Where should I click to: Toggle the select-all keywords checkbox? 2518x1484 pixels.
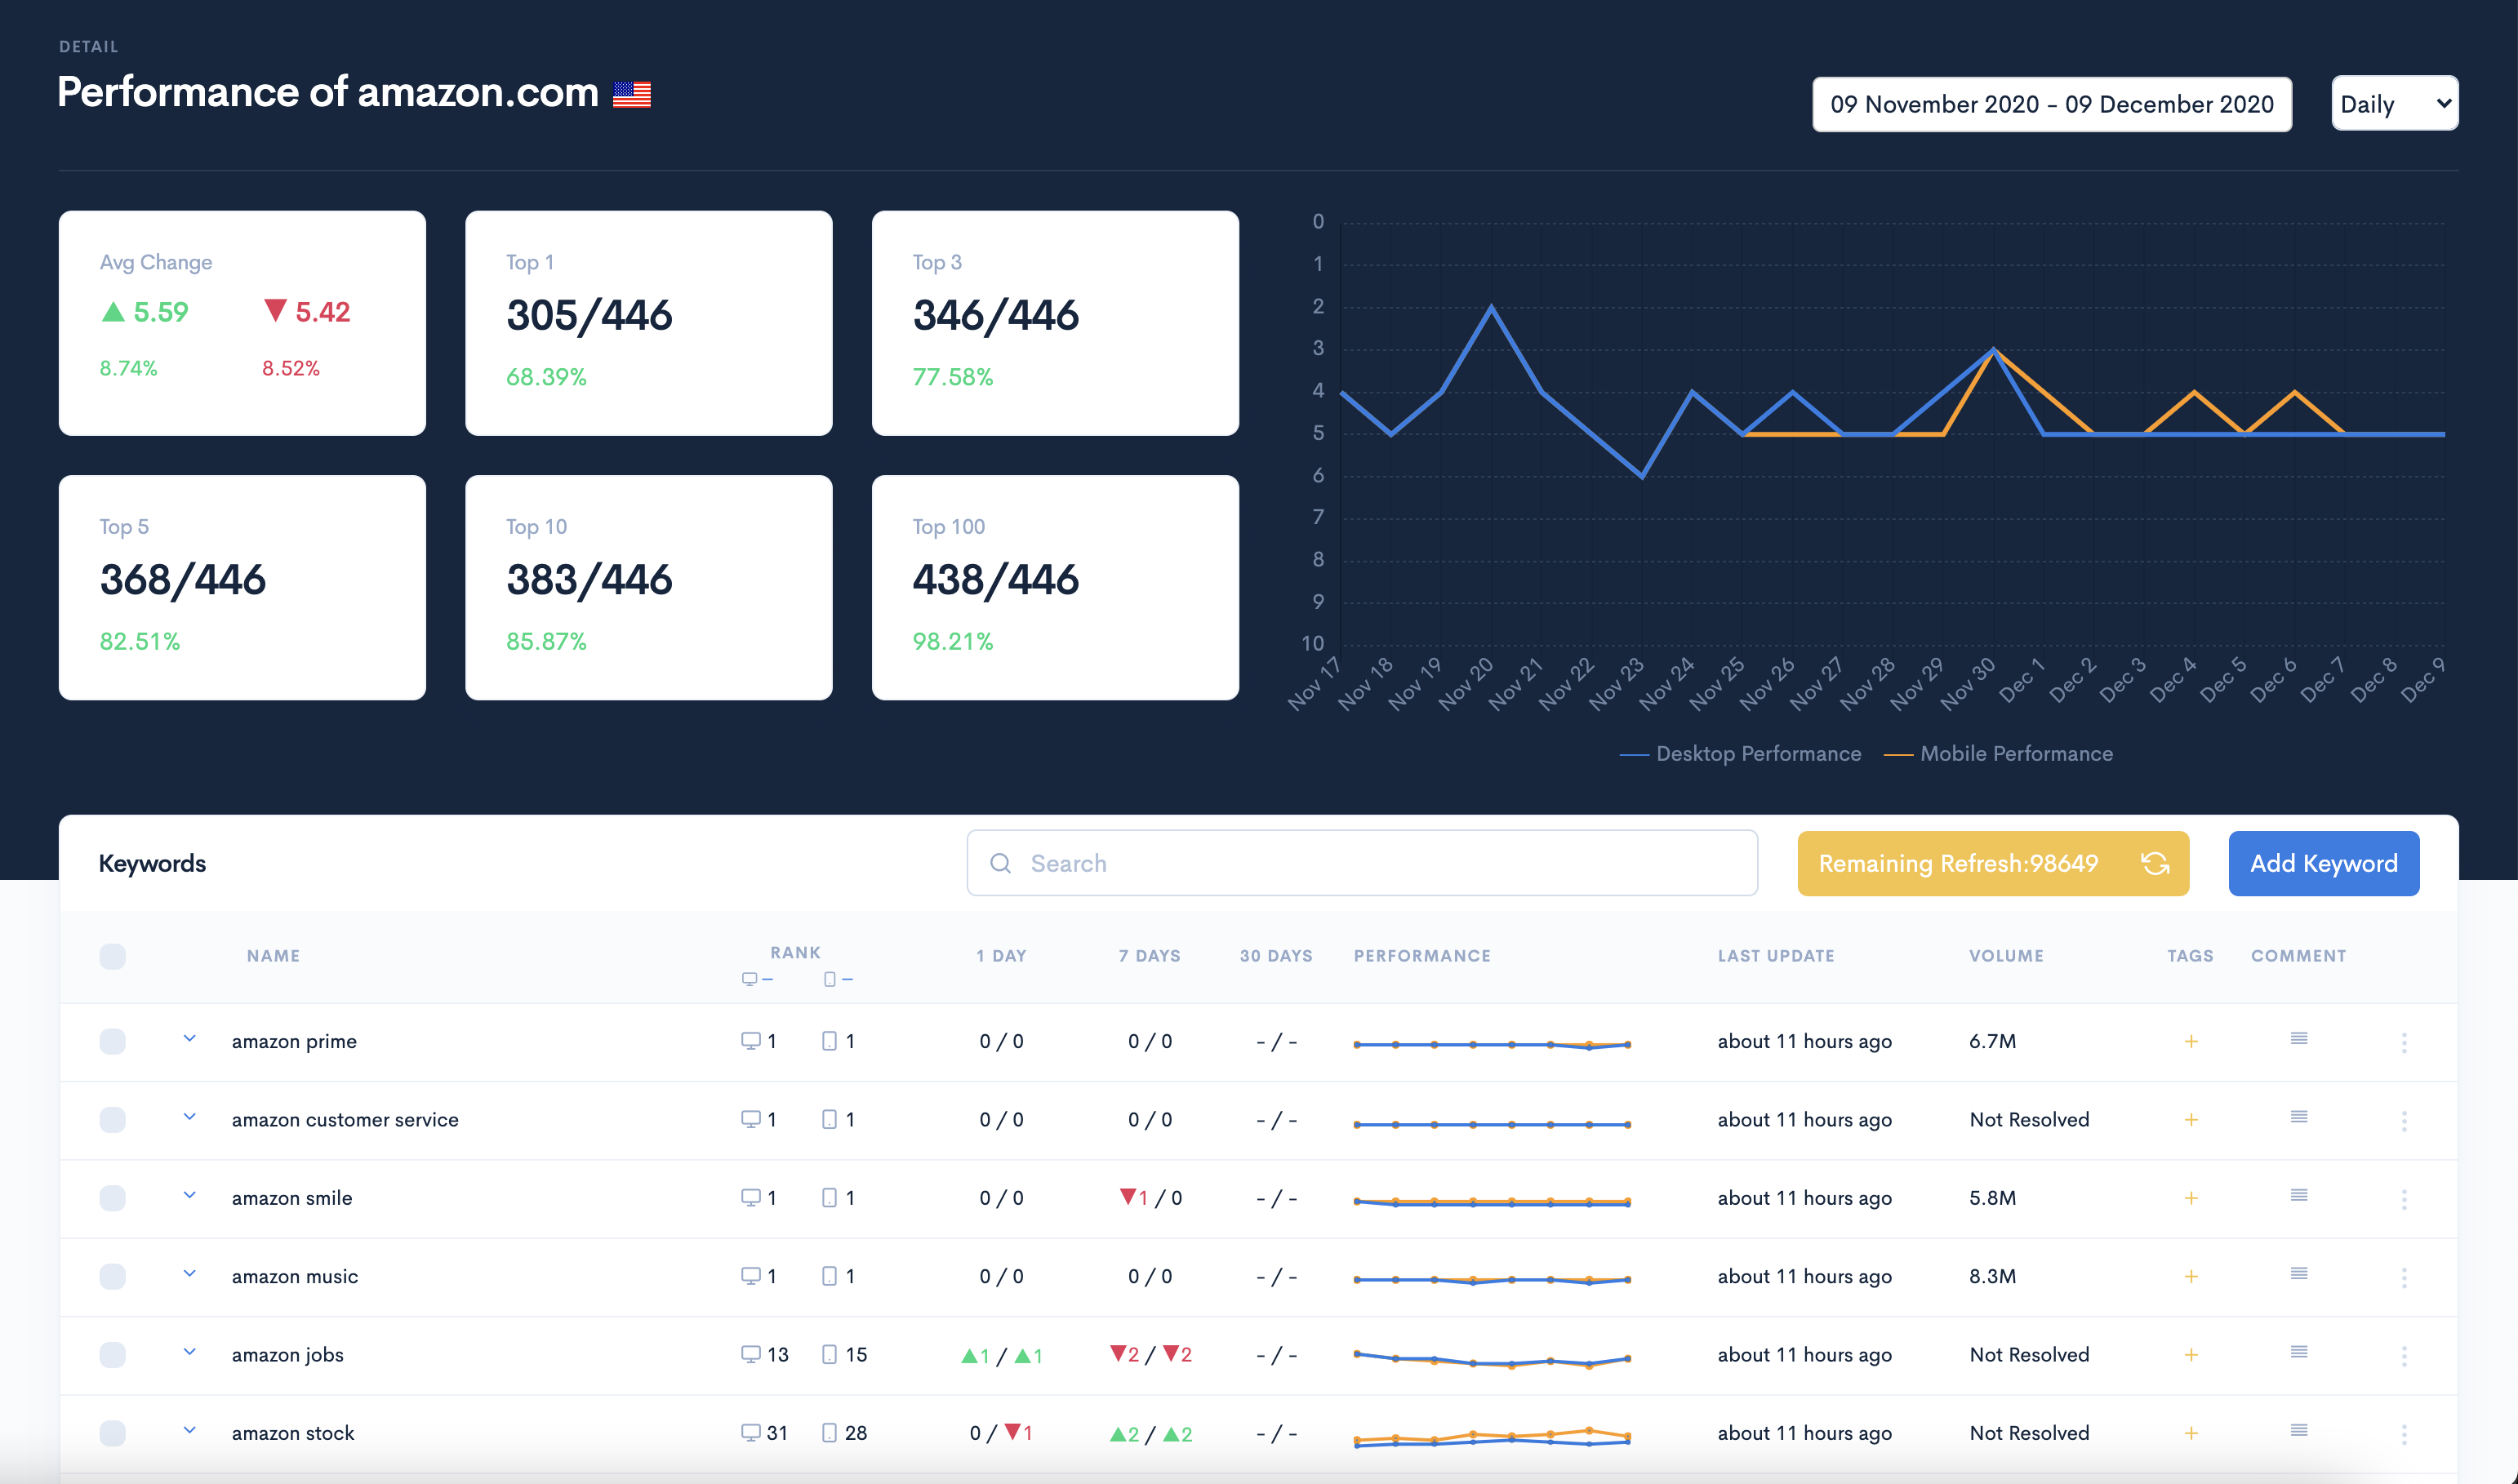(112, 956)
